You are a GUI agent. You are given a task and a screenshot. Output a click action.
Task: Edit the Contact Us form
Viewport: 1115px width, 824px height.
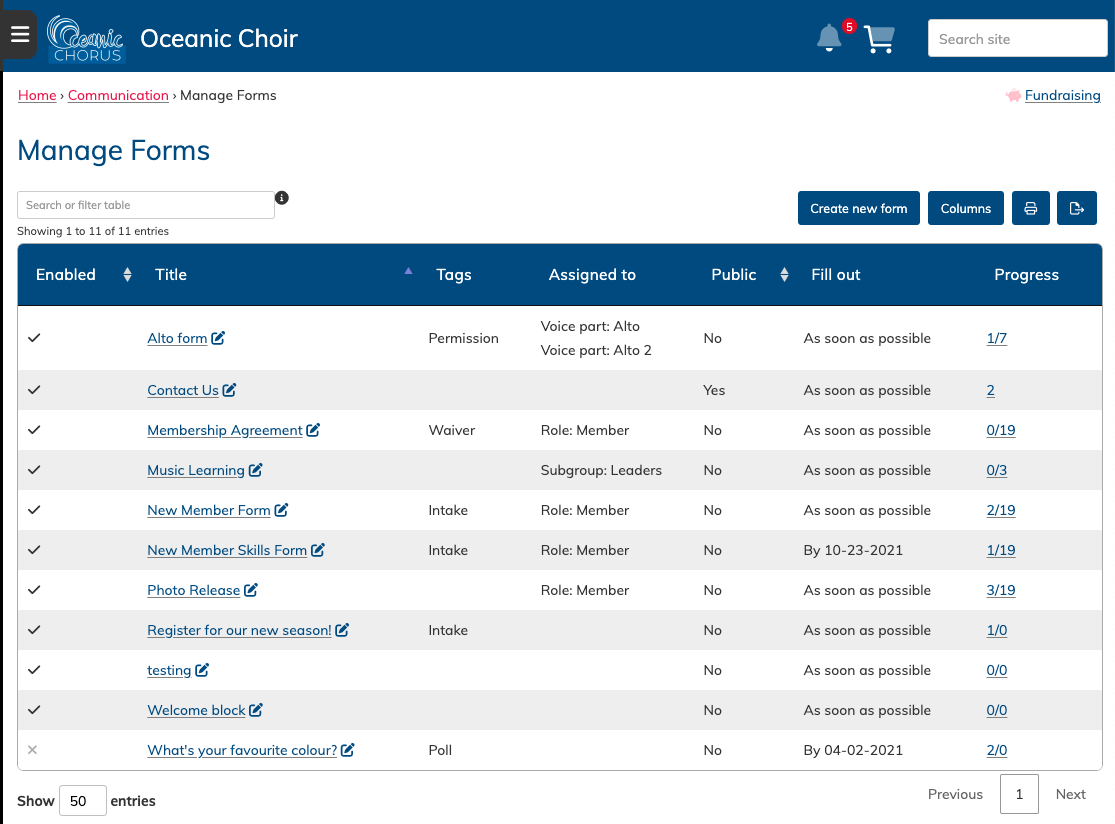[x=229, y=390]
